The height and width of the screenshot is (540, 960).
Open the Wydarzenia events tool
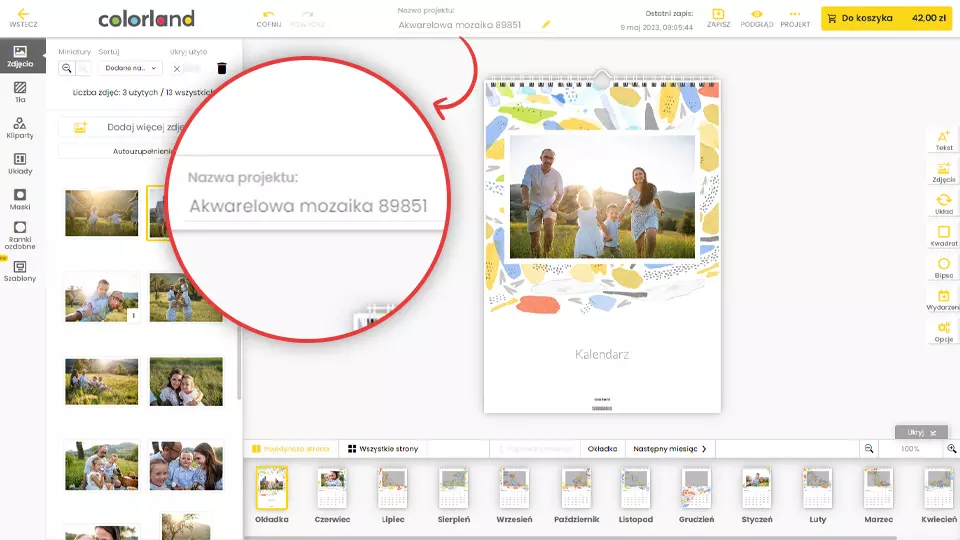[x=943, y=300]
